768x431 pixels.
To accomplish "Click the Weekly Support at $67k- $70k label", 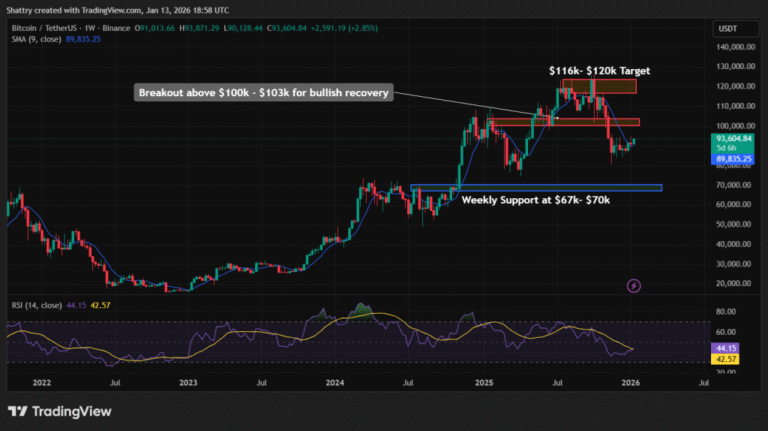I will (534, 200).
